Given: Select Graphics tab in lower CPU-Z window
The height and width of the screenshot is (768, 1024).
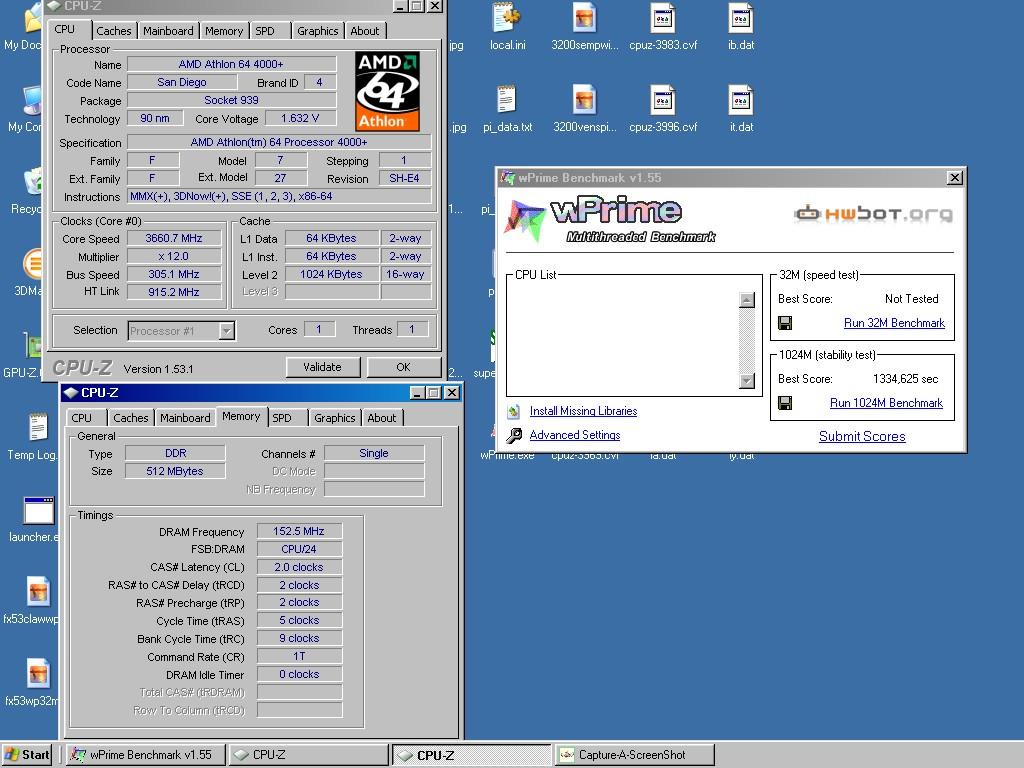Looking at the screenshot, I should click(x=334, y=418).
